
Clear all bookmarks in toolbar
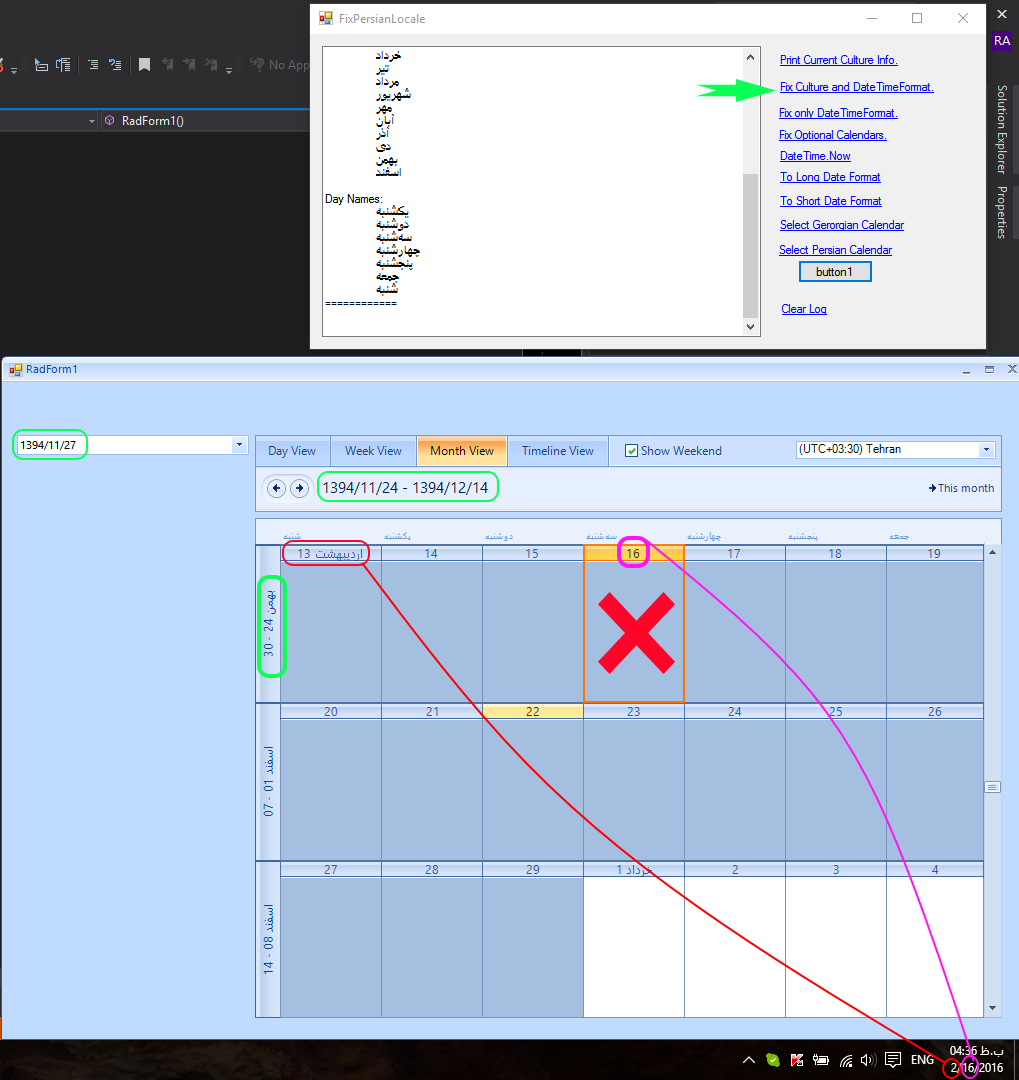click(x=211, y=65)
